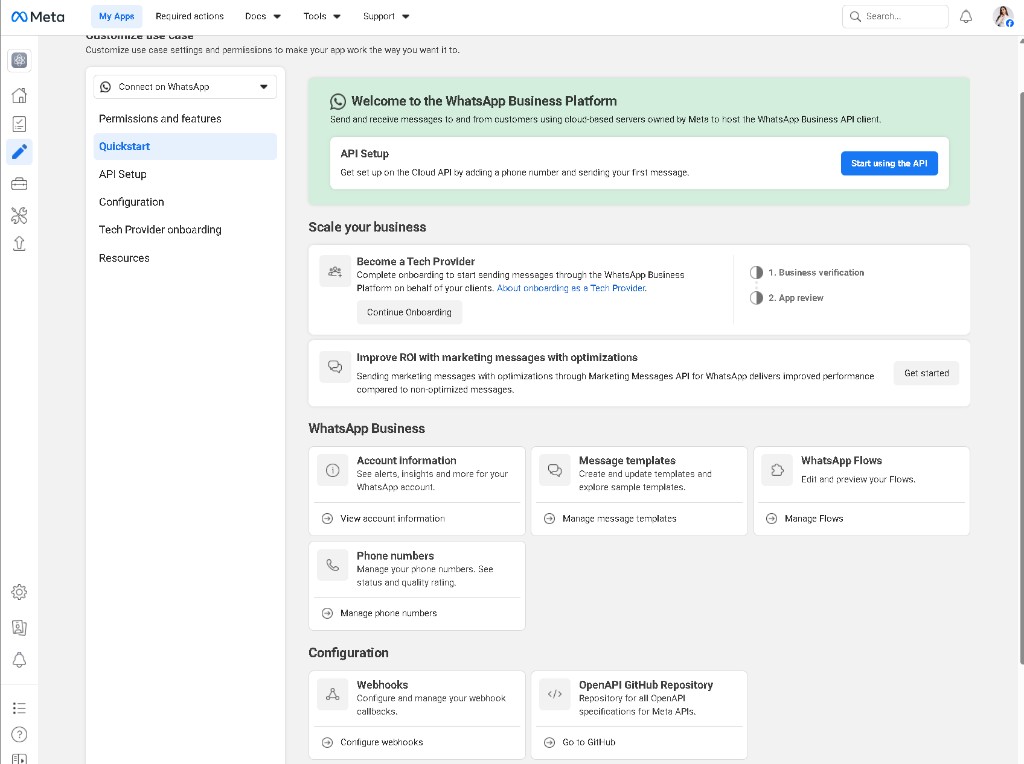Open the app icon in left sidebar
The width and height of the screenshot is (1024, 764).
pyautogui.click(x=20, y=61)
